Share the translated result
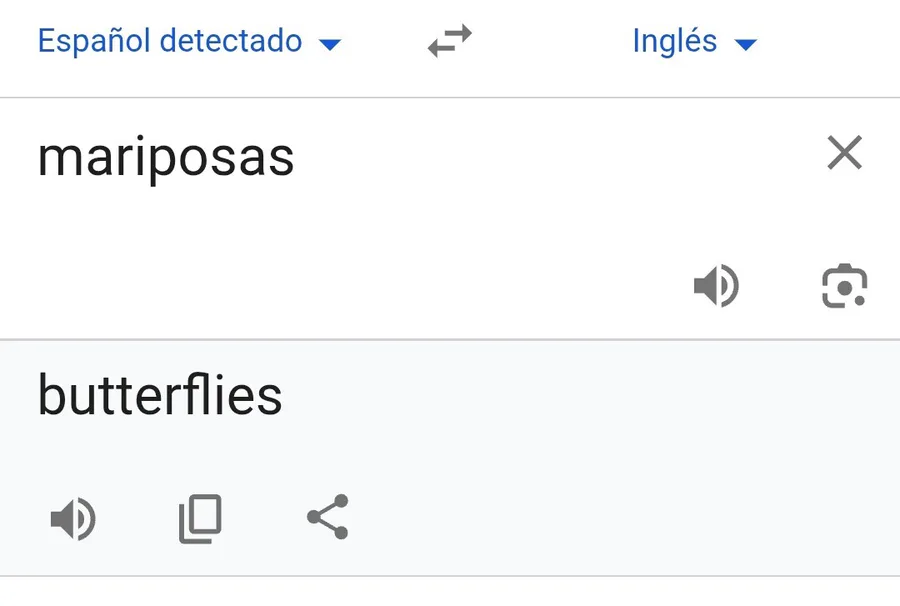 coord(327,517)
